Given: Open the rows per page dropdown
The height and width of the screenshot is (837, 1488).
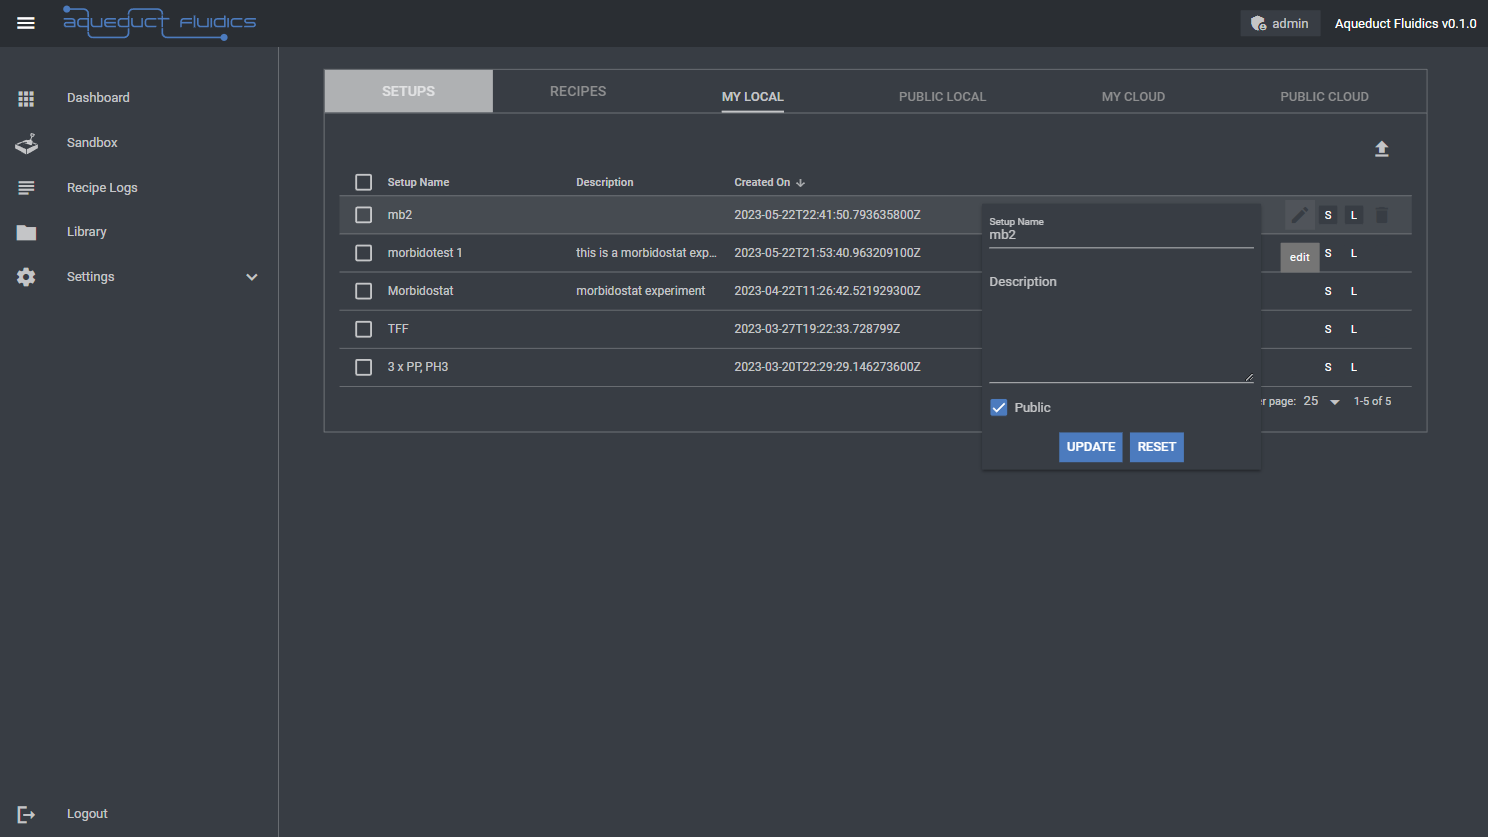Looking at the screenshot, I should tap(1322, 401).
